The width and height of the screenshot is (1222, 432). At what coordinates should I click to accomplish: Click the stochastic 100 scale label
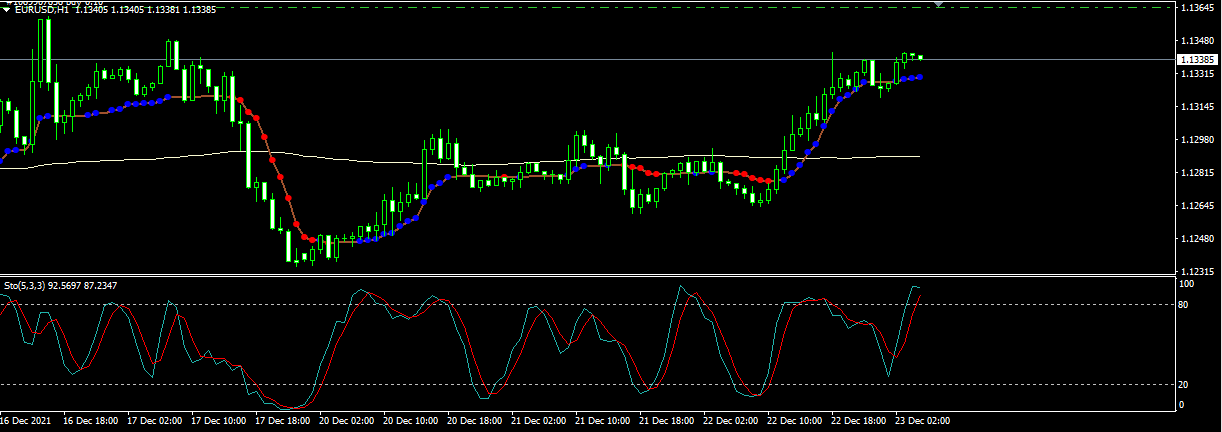click(x=1189, y=285)
